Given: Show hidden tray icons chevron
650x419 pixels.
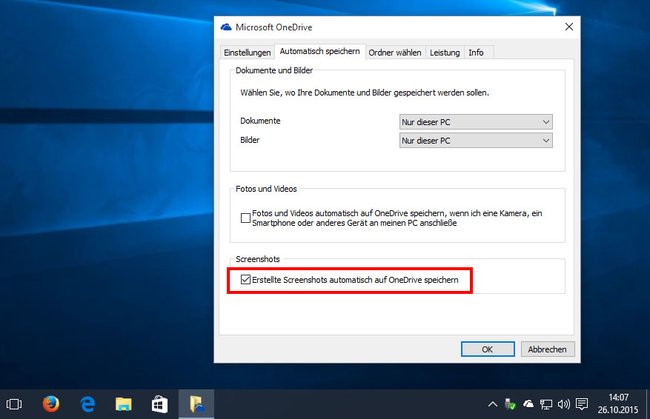Looking at the screenshot, I should click(x=492, y=404).
